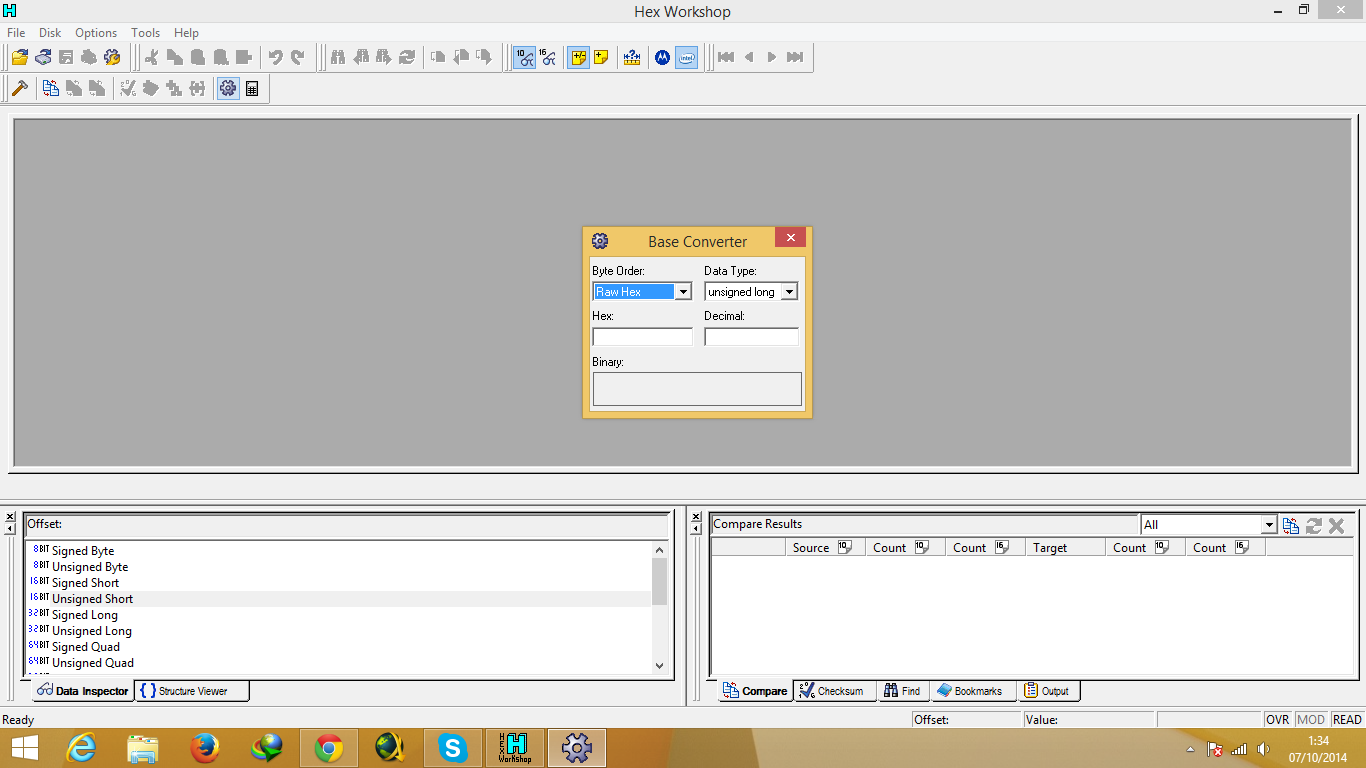Toggle the OVR indicator in status bar
This screenshot has height=768, width=1366.
coord(1277,720)
